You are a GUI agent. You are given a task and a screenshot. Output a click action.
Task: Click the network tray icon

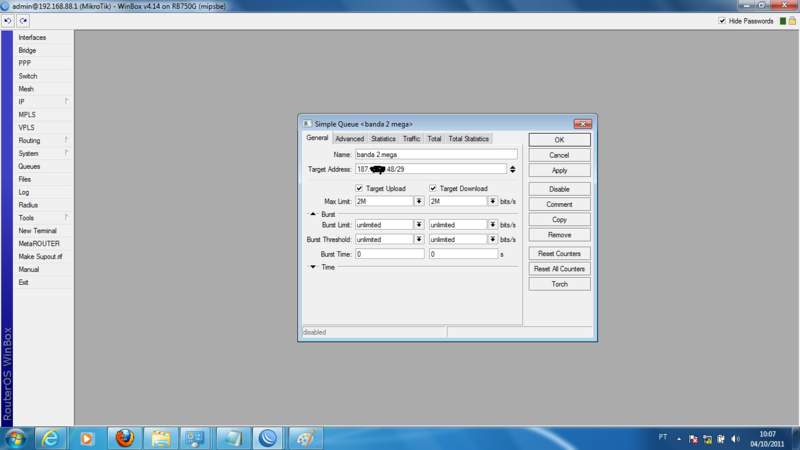click(x=707, y=439)
